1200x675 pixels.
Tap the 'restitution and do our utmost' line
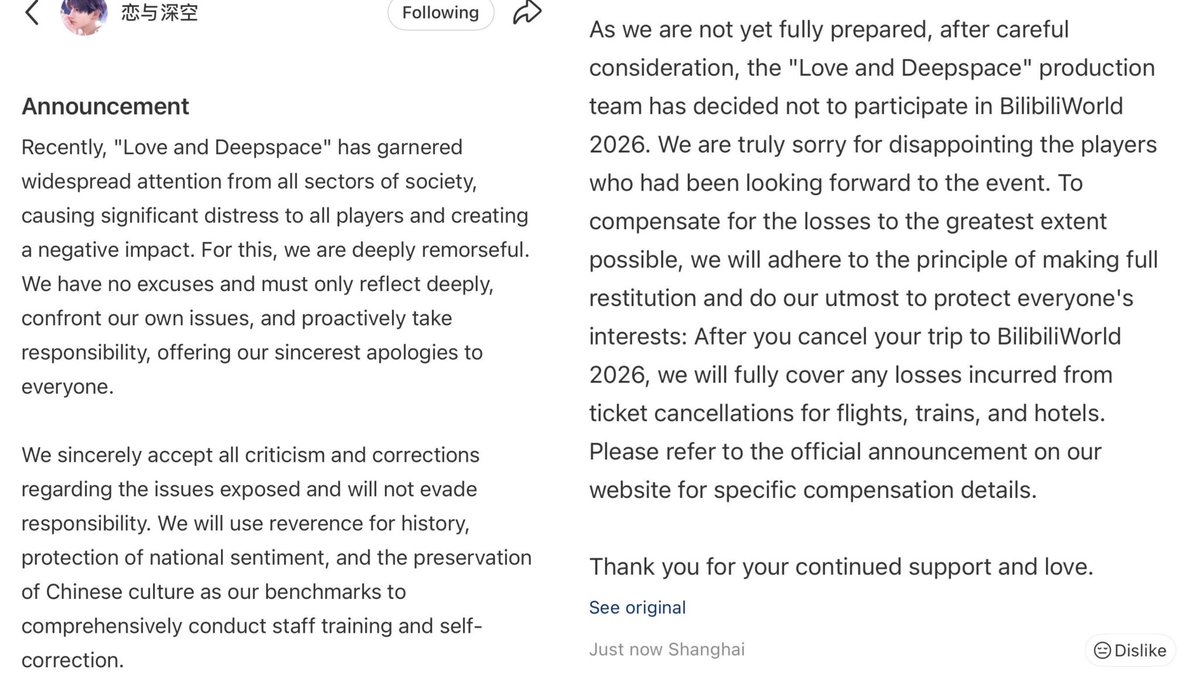pos(861,298)
